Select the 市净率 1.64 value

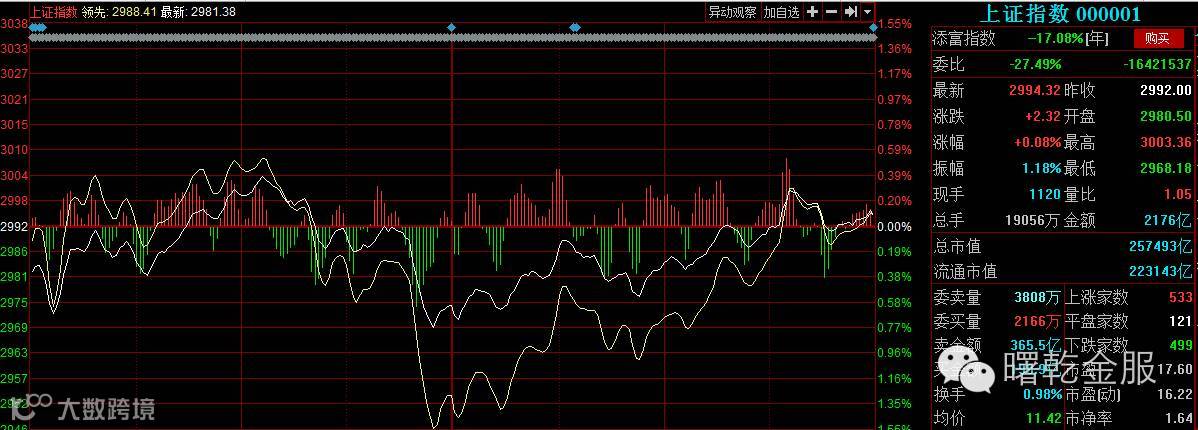1180,418
